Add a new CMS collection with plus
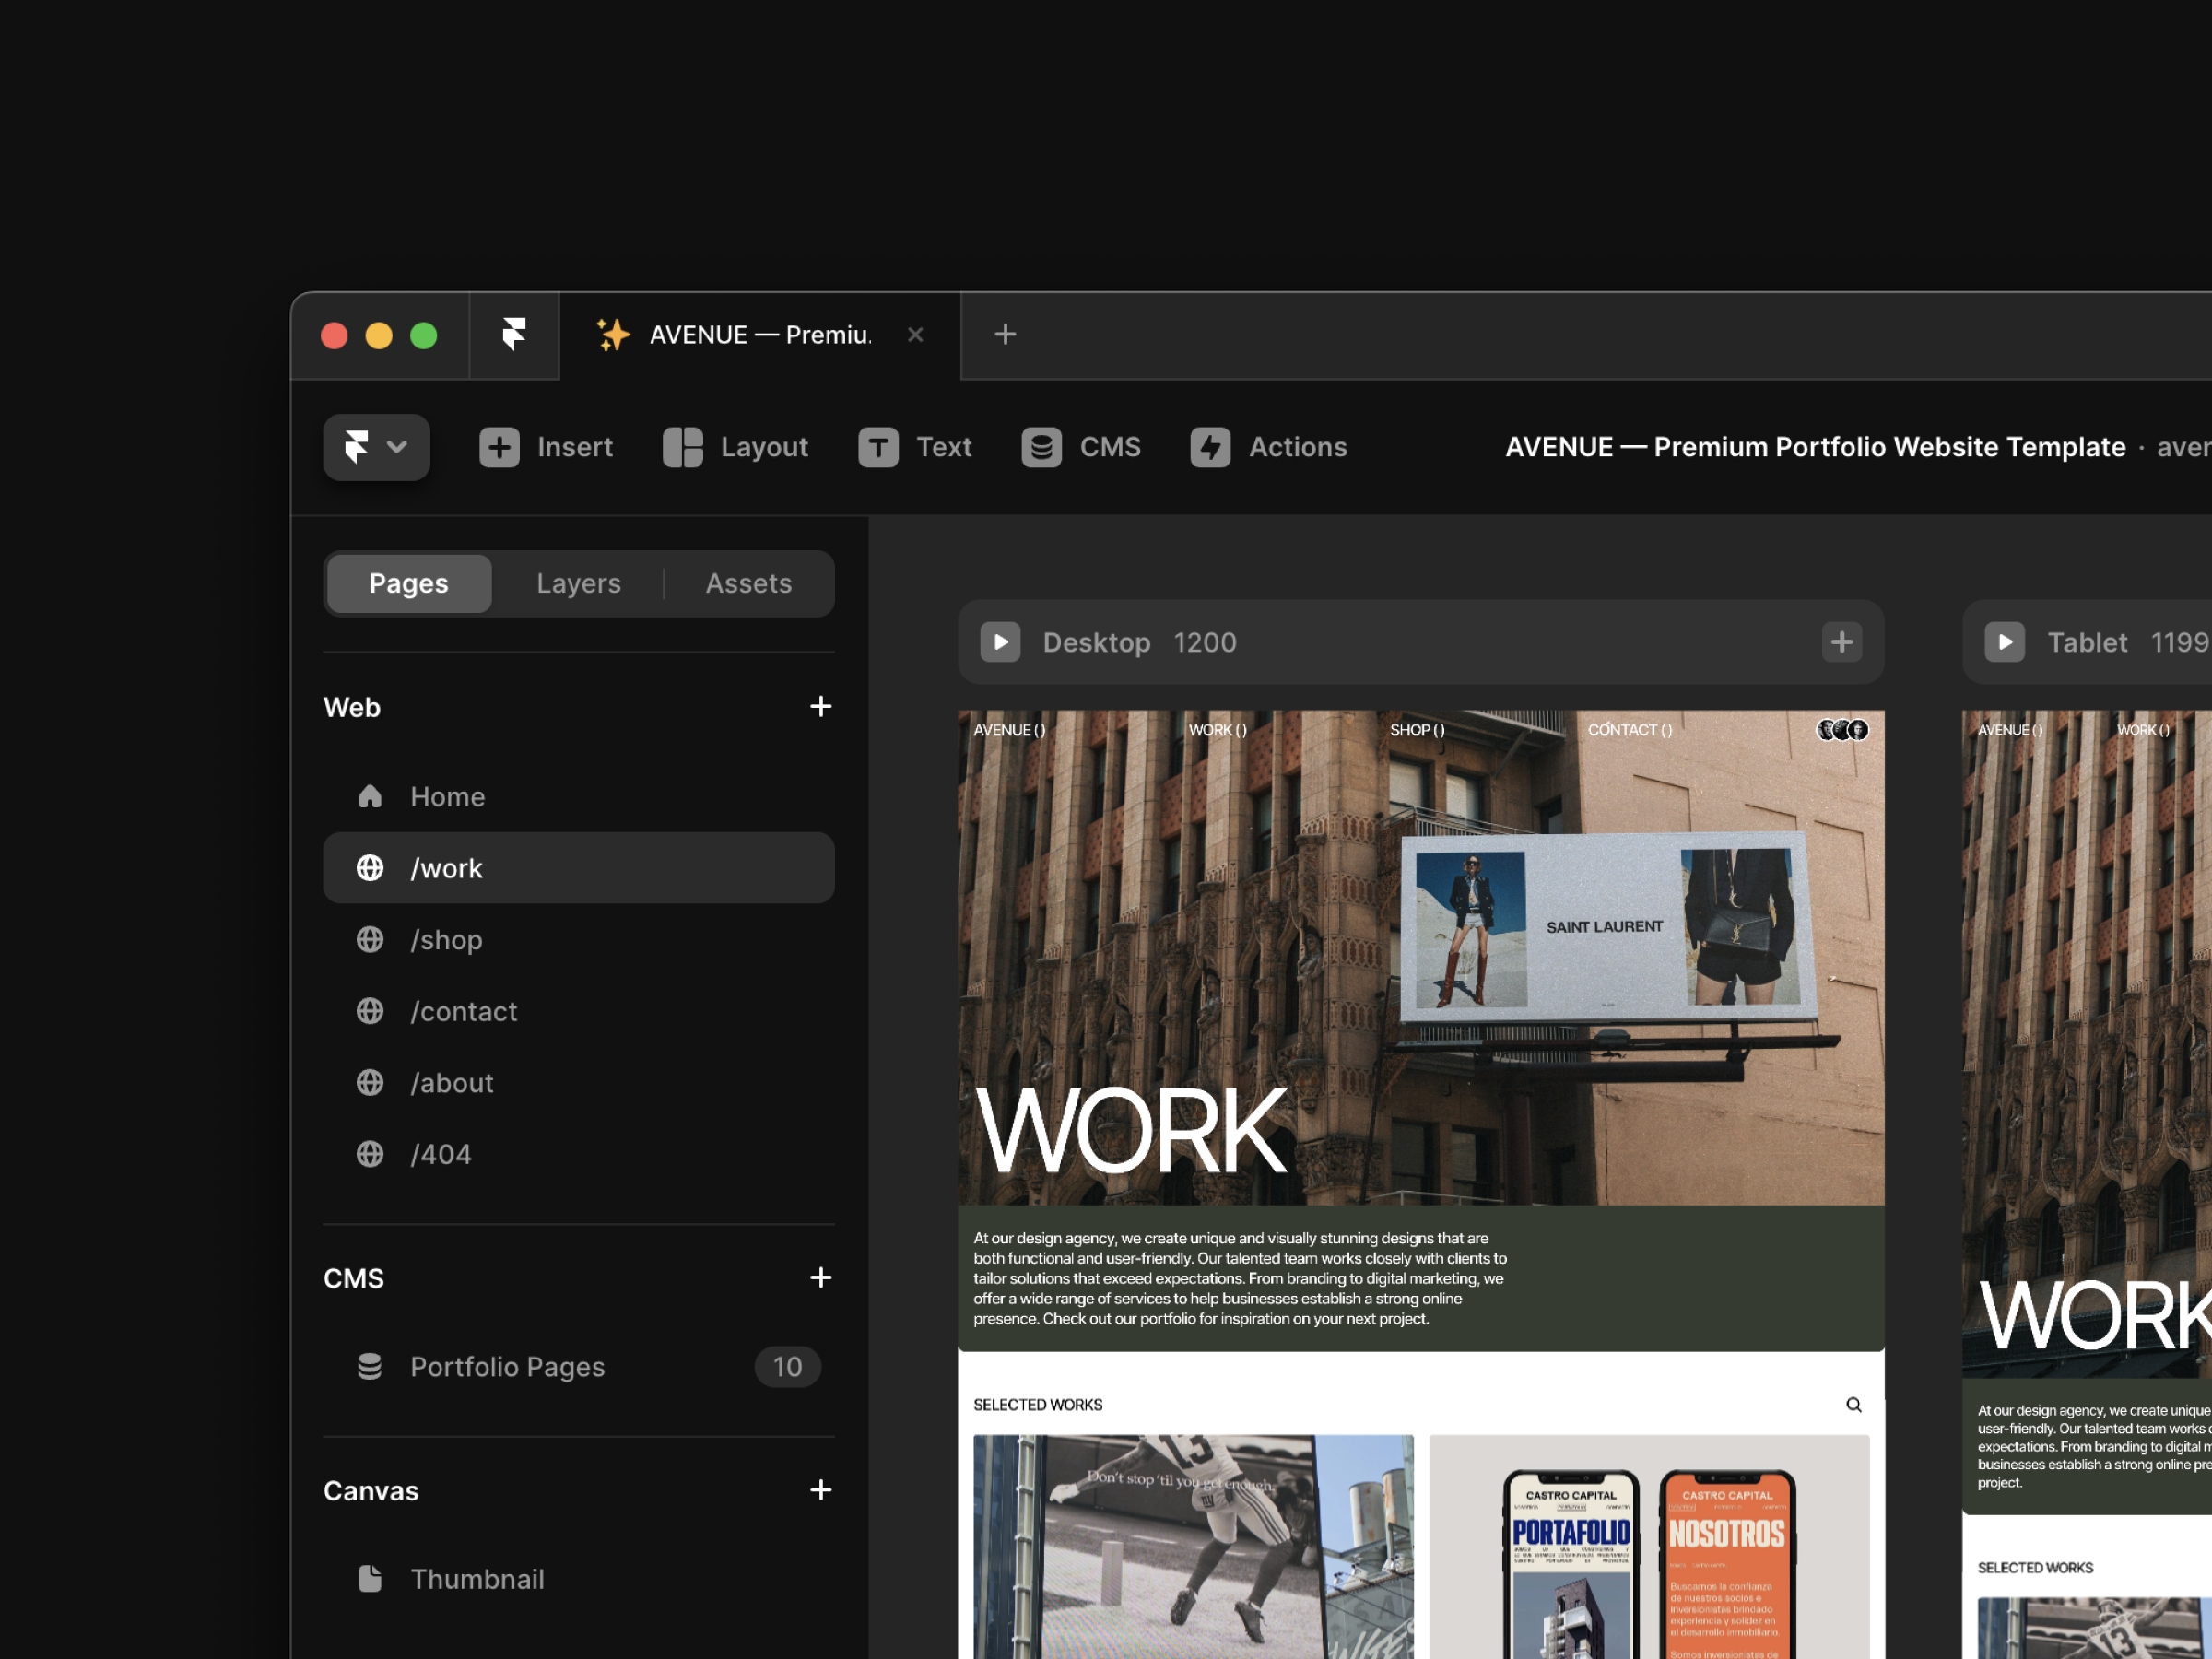 (x=820, y=1278)
